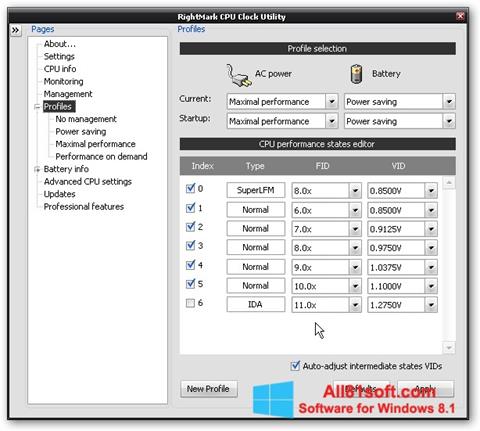The height and width of the screenshot is (431, 480).
Task: Open VID dropdown for index 0
Action: coord(431,191)
